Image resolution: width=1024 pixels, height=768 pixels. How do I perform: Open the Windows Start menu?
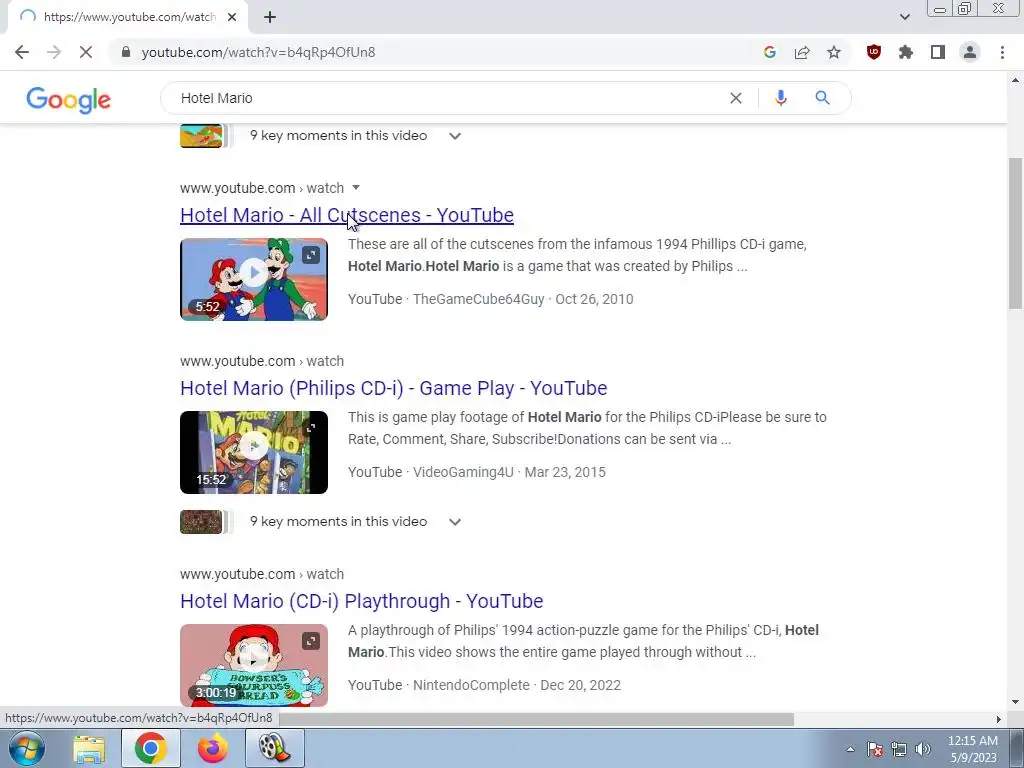pos(27,748)
